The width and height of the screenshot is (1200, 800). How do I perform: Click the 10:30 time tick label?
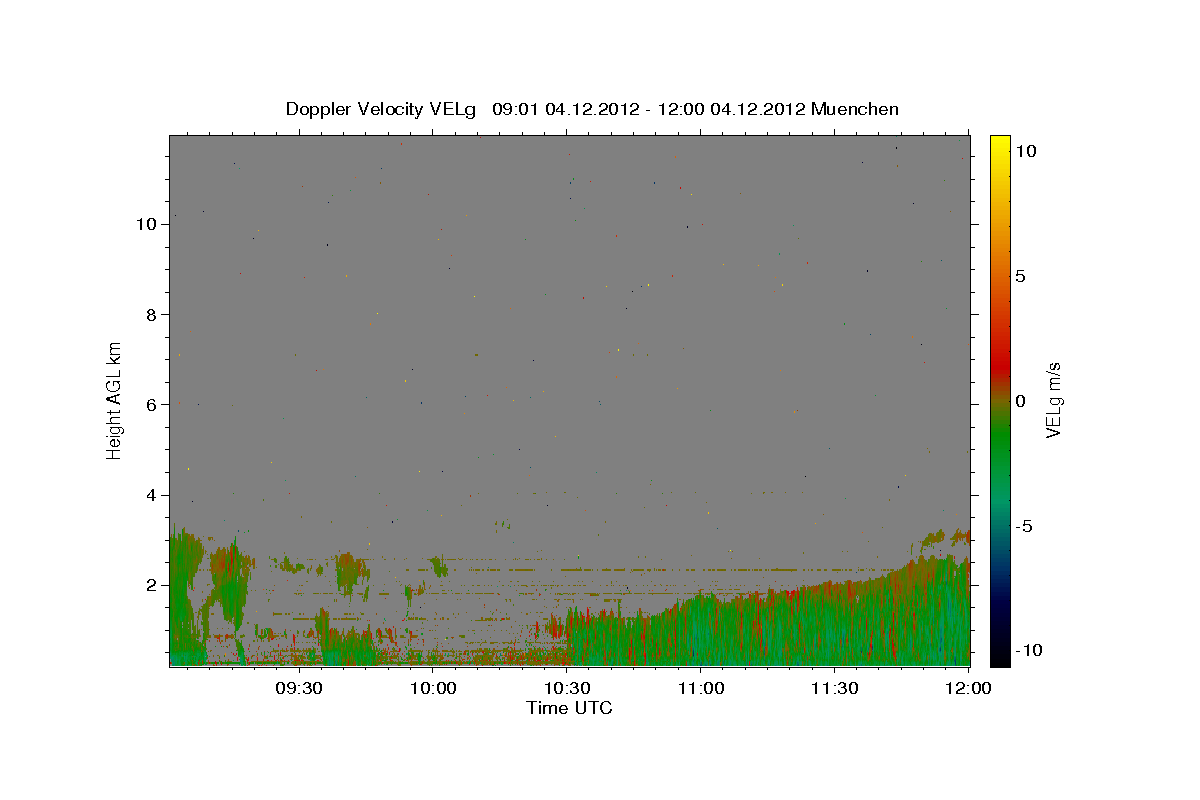tap(567, 689)
